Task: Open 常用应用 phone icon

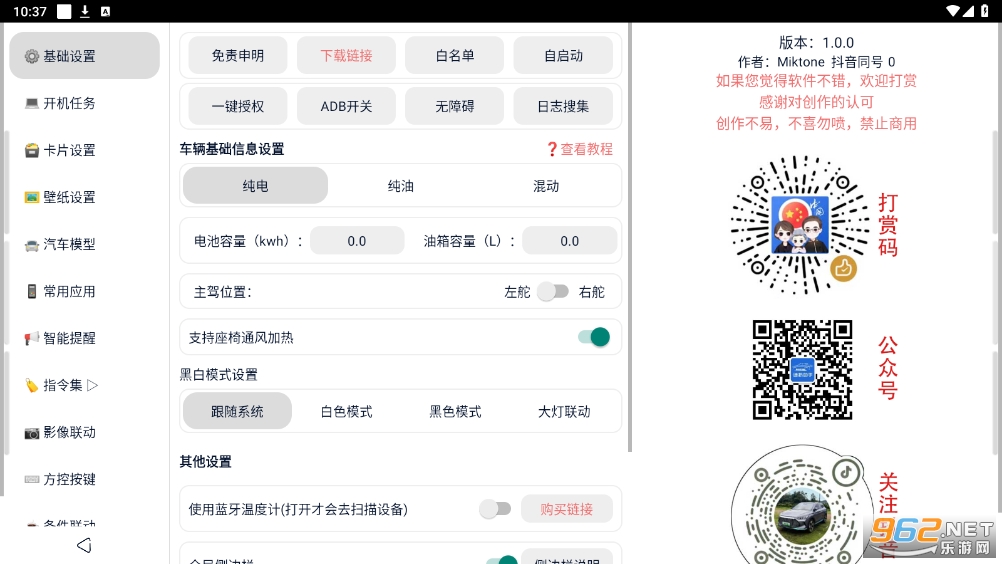Action: [x=31, y=291]
